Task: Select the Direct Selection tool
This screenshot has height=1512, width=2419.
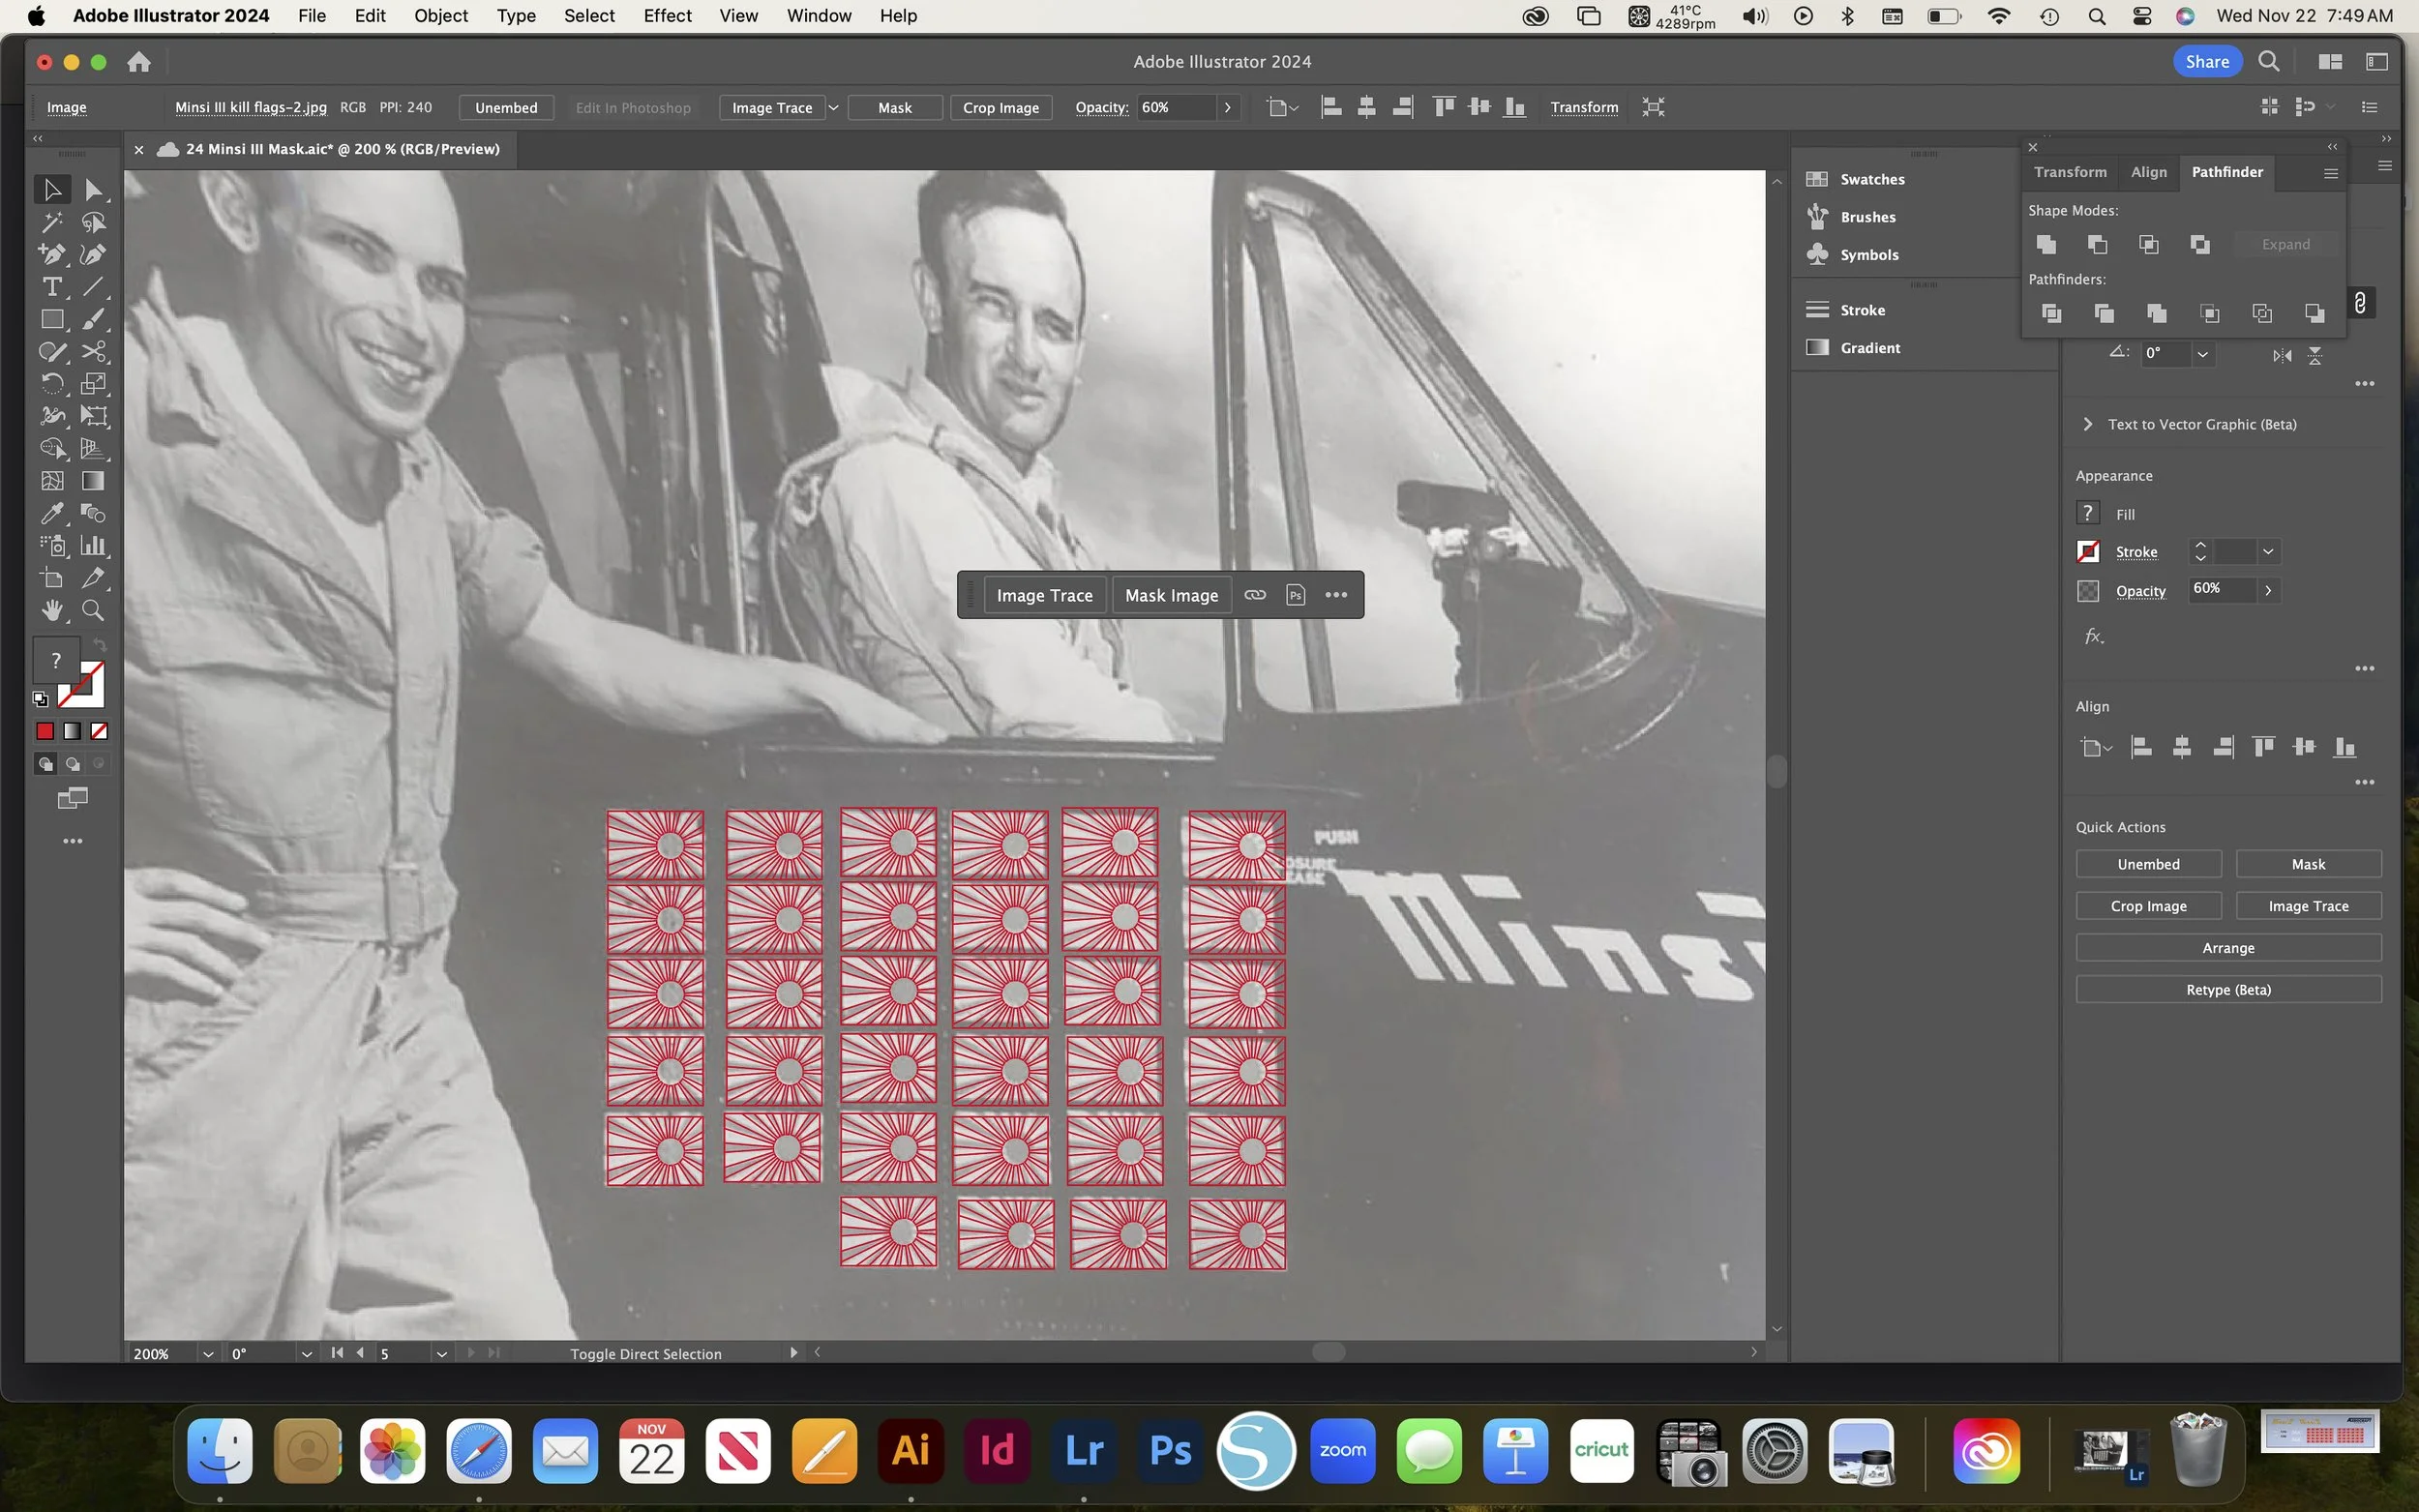Action: [93, 190]
